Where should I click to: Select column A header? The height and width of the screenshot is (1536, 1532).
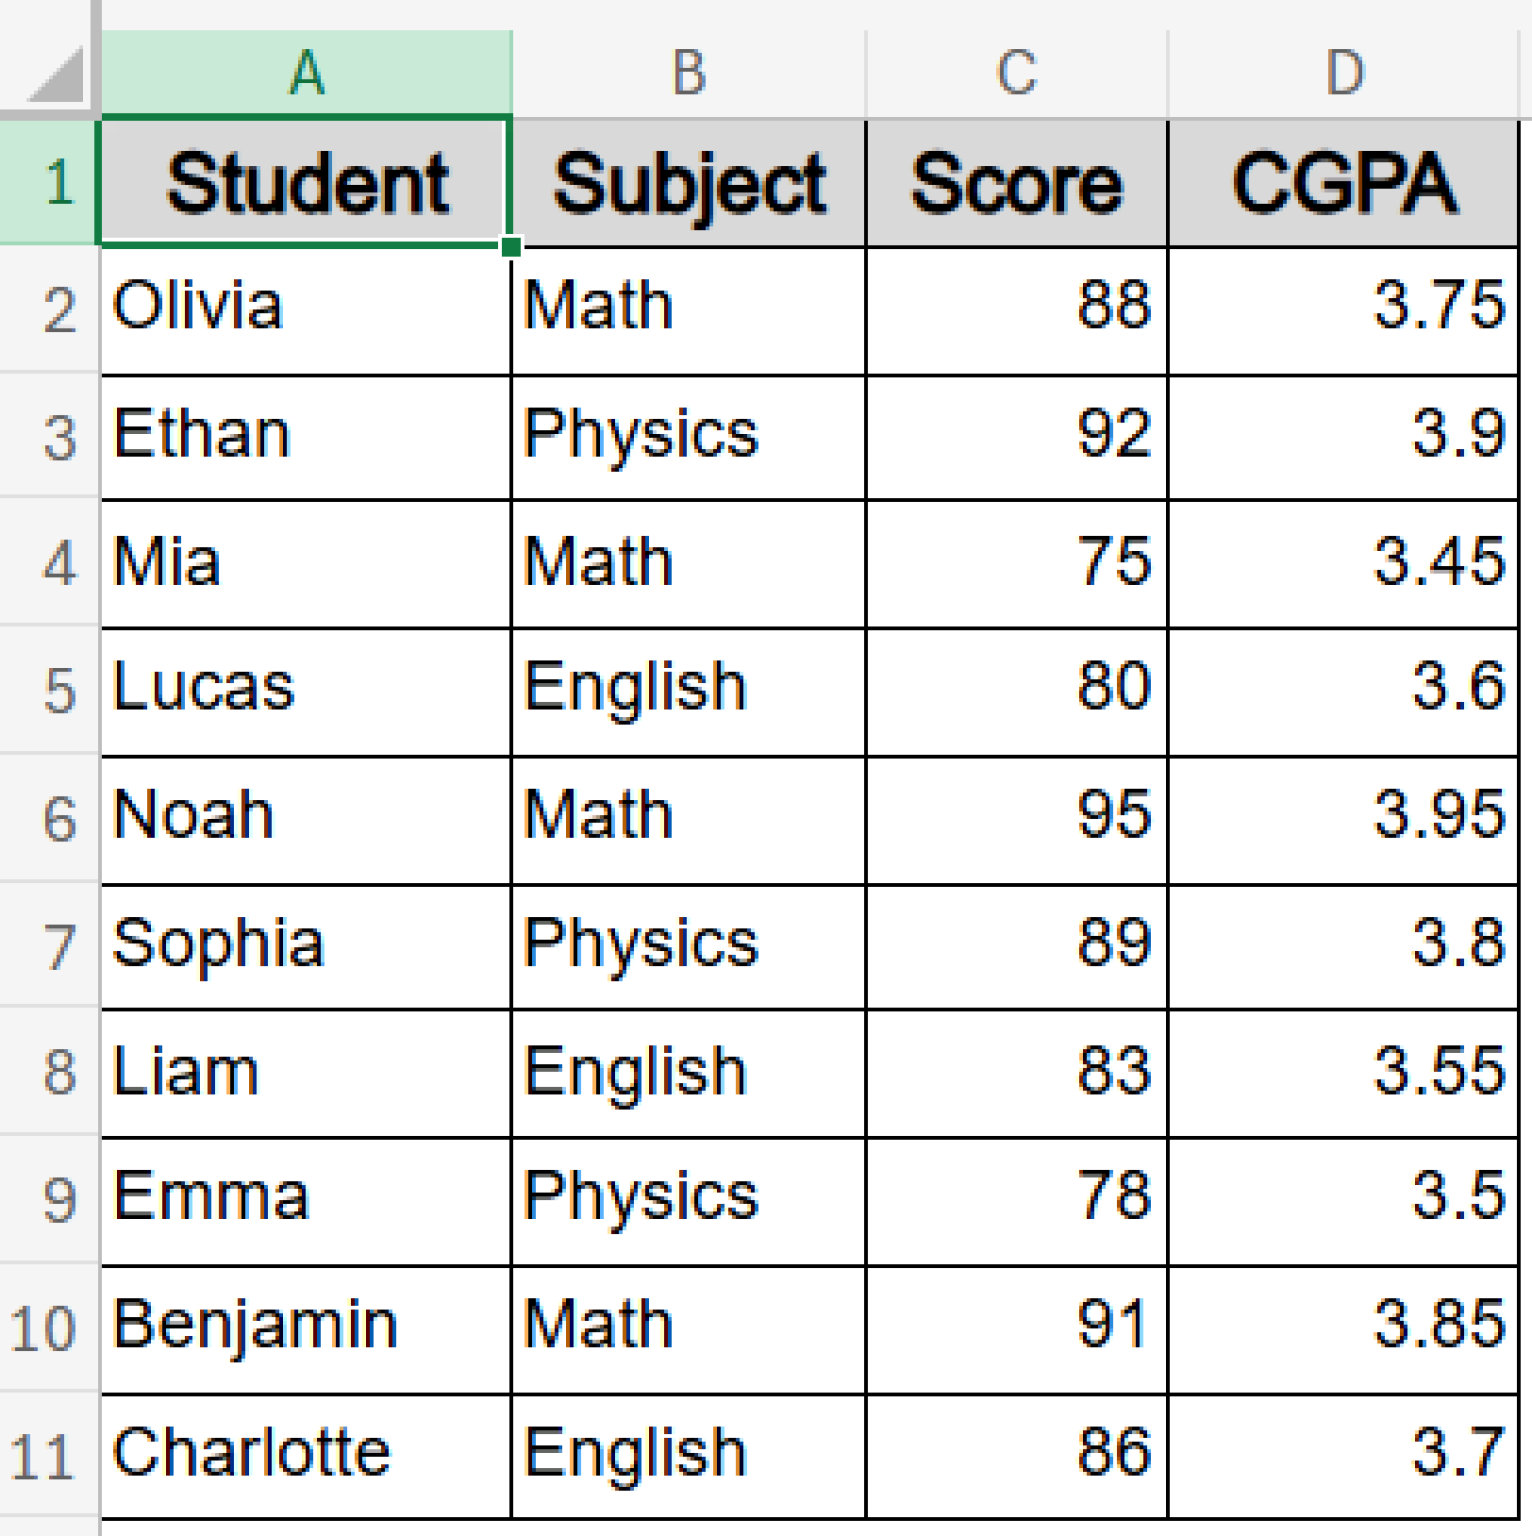click(306, 72)
